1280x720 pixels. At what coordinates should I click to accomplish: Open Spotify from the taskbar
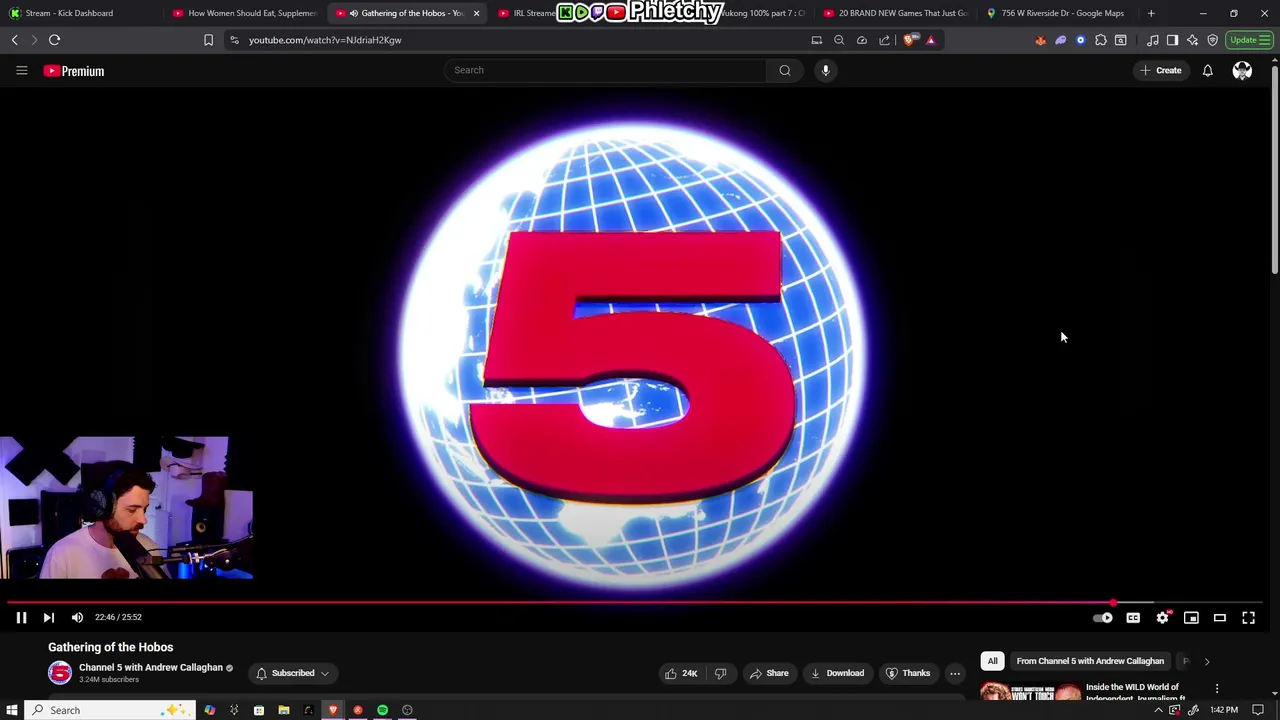tap(382, 710)
